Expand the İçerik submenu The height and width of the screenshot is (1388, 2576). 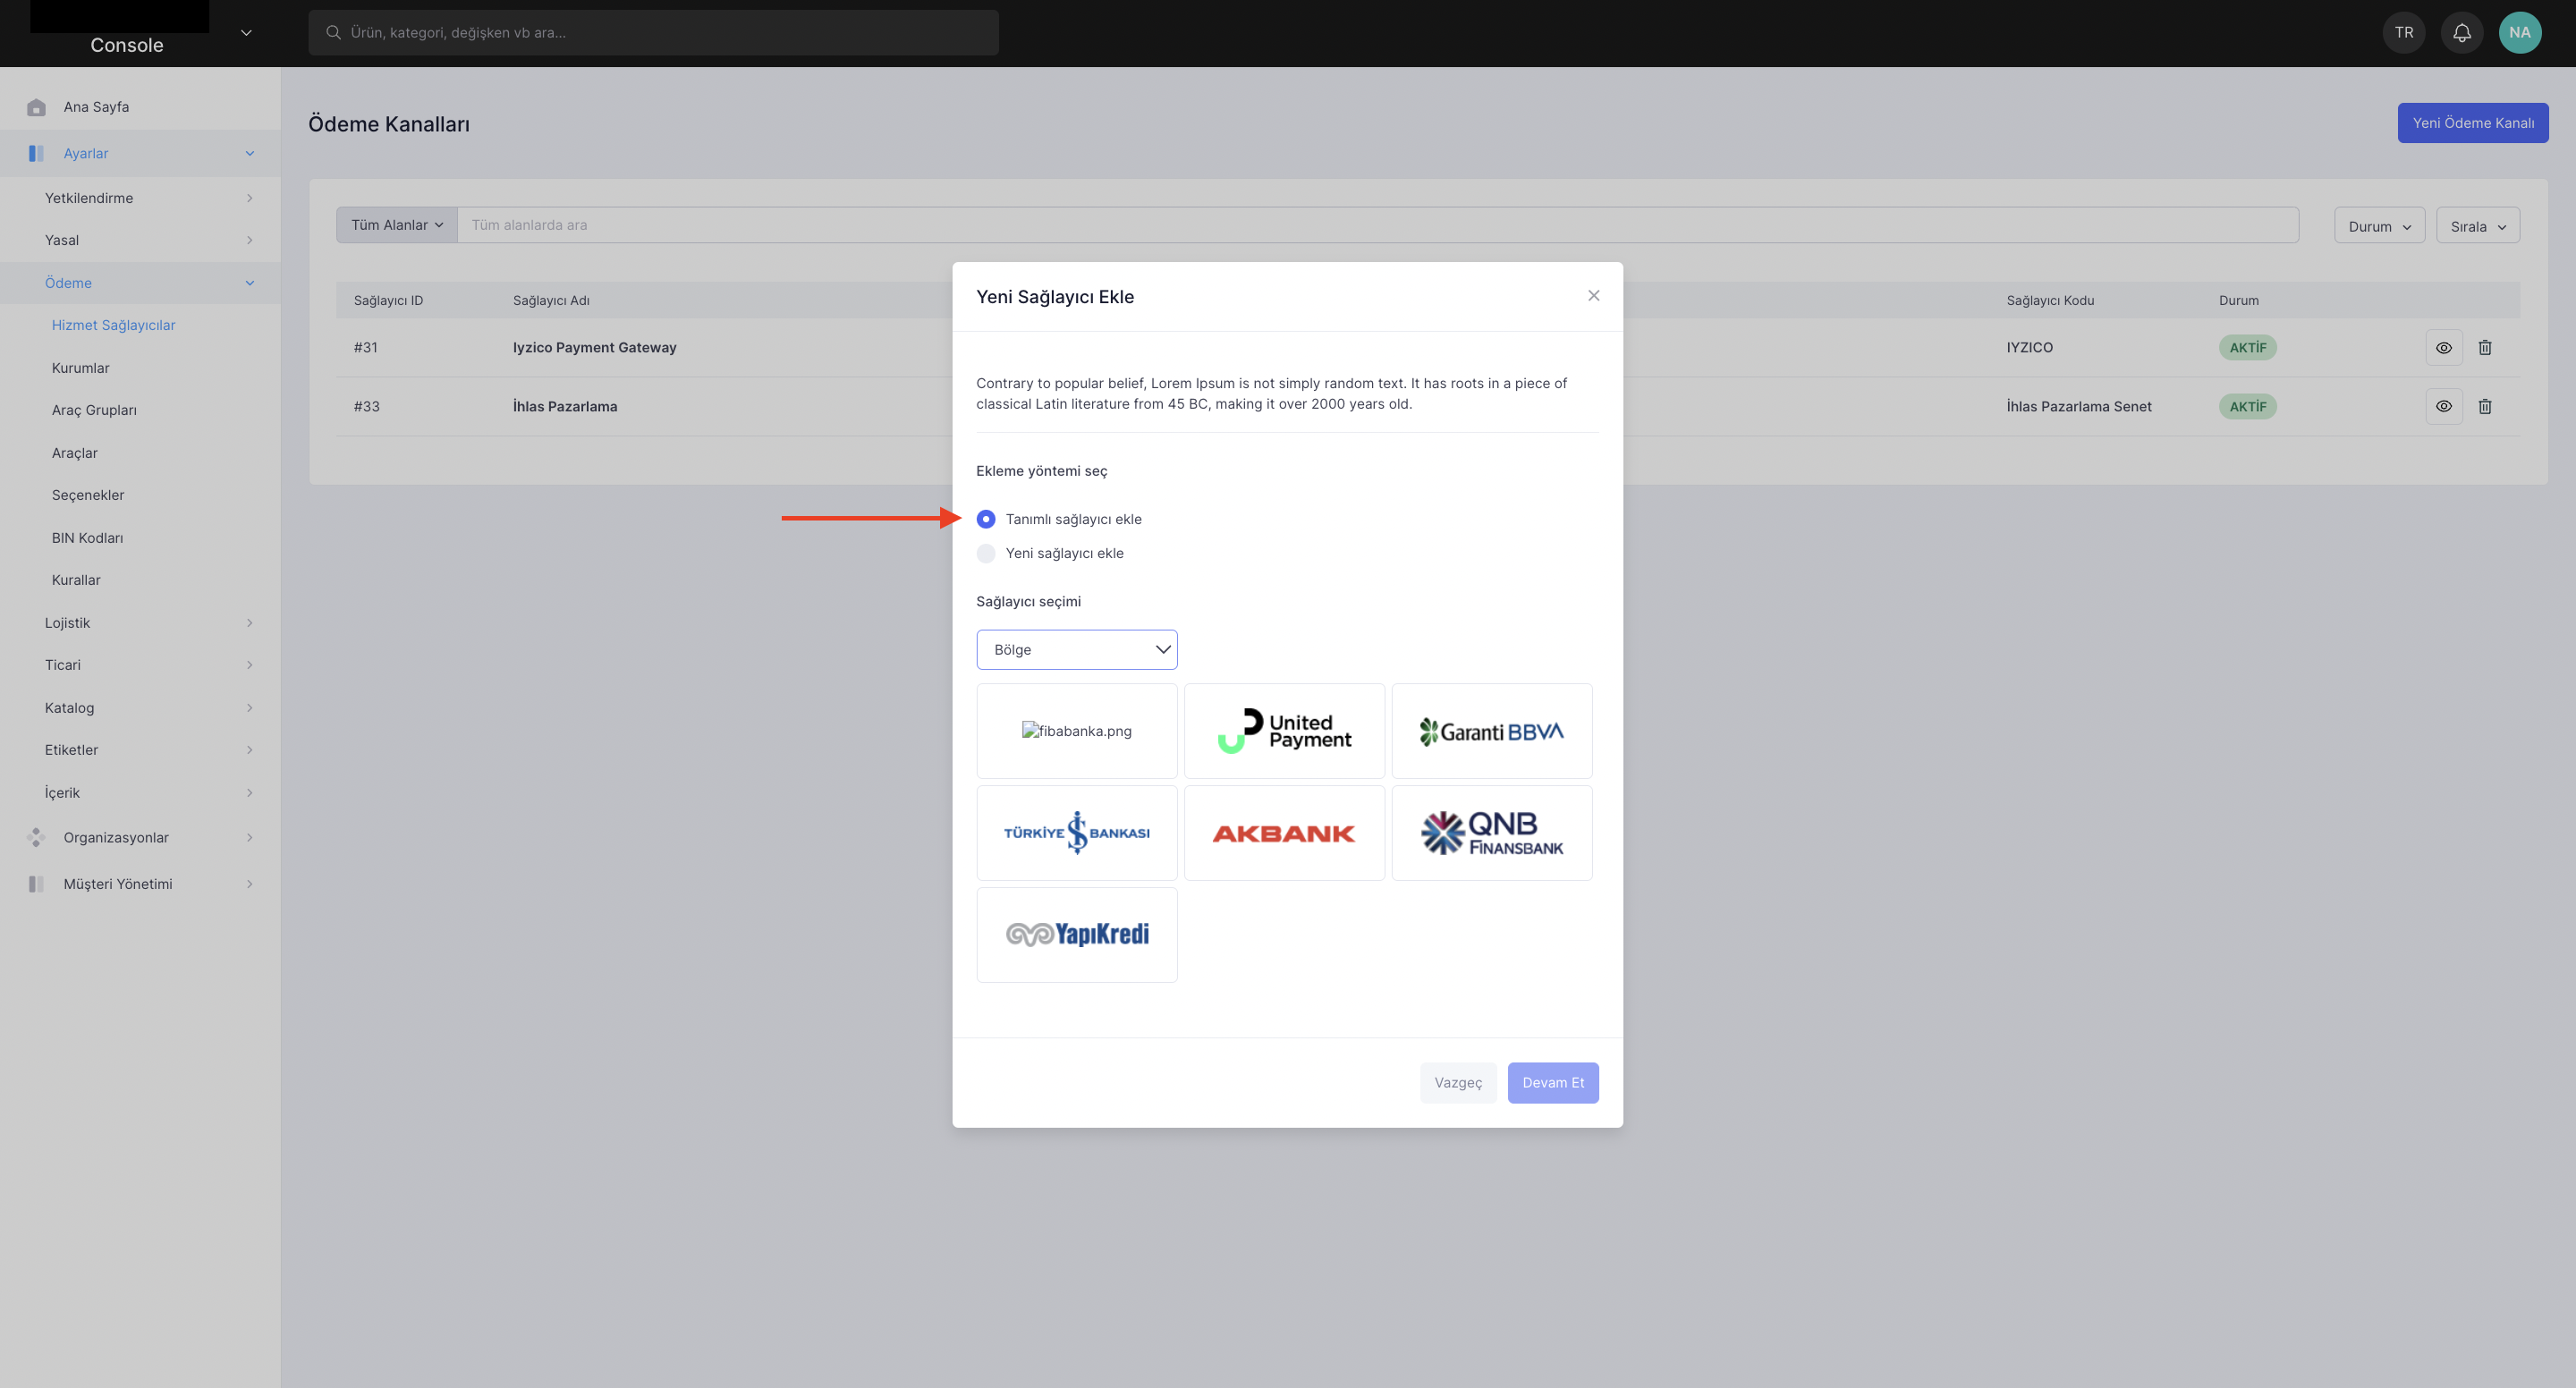[249, 793]
